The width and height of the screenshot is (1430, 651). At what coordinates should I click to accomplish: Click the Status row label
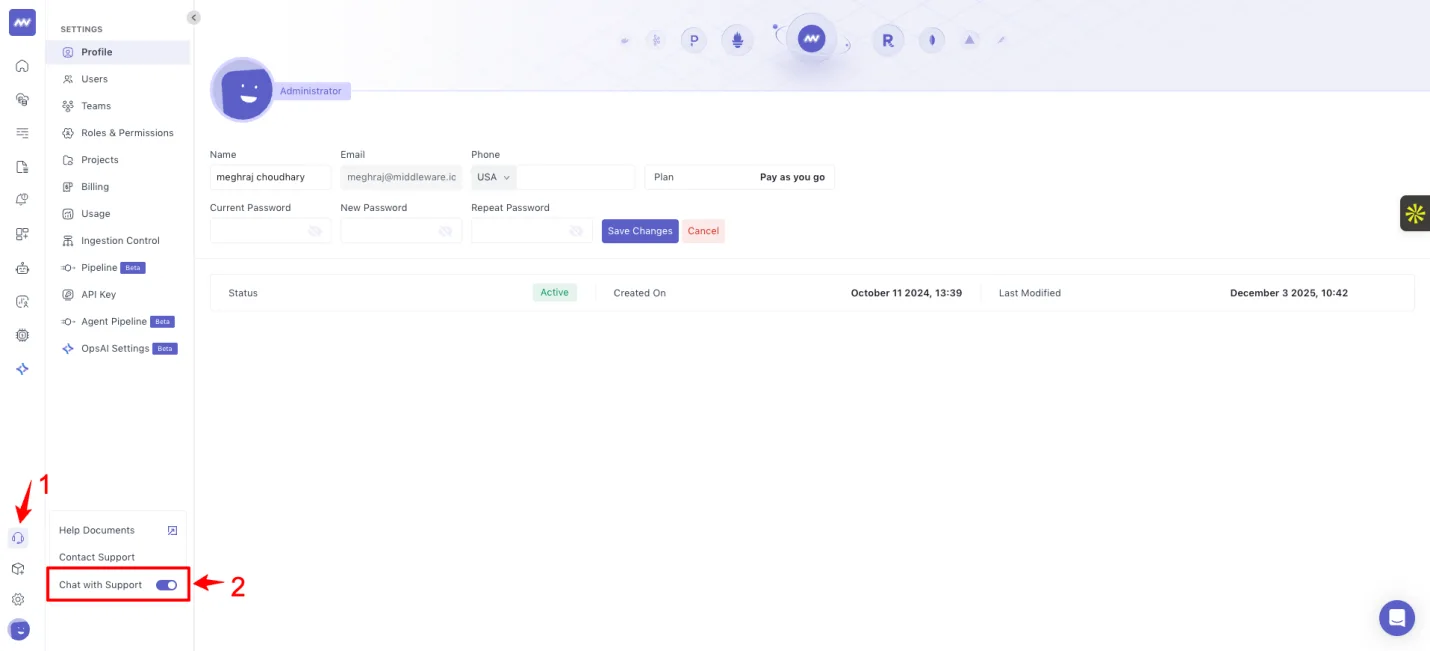tap(243, 293)
